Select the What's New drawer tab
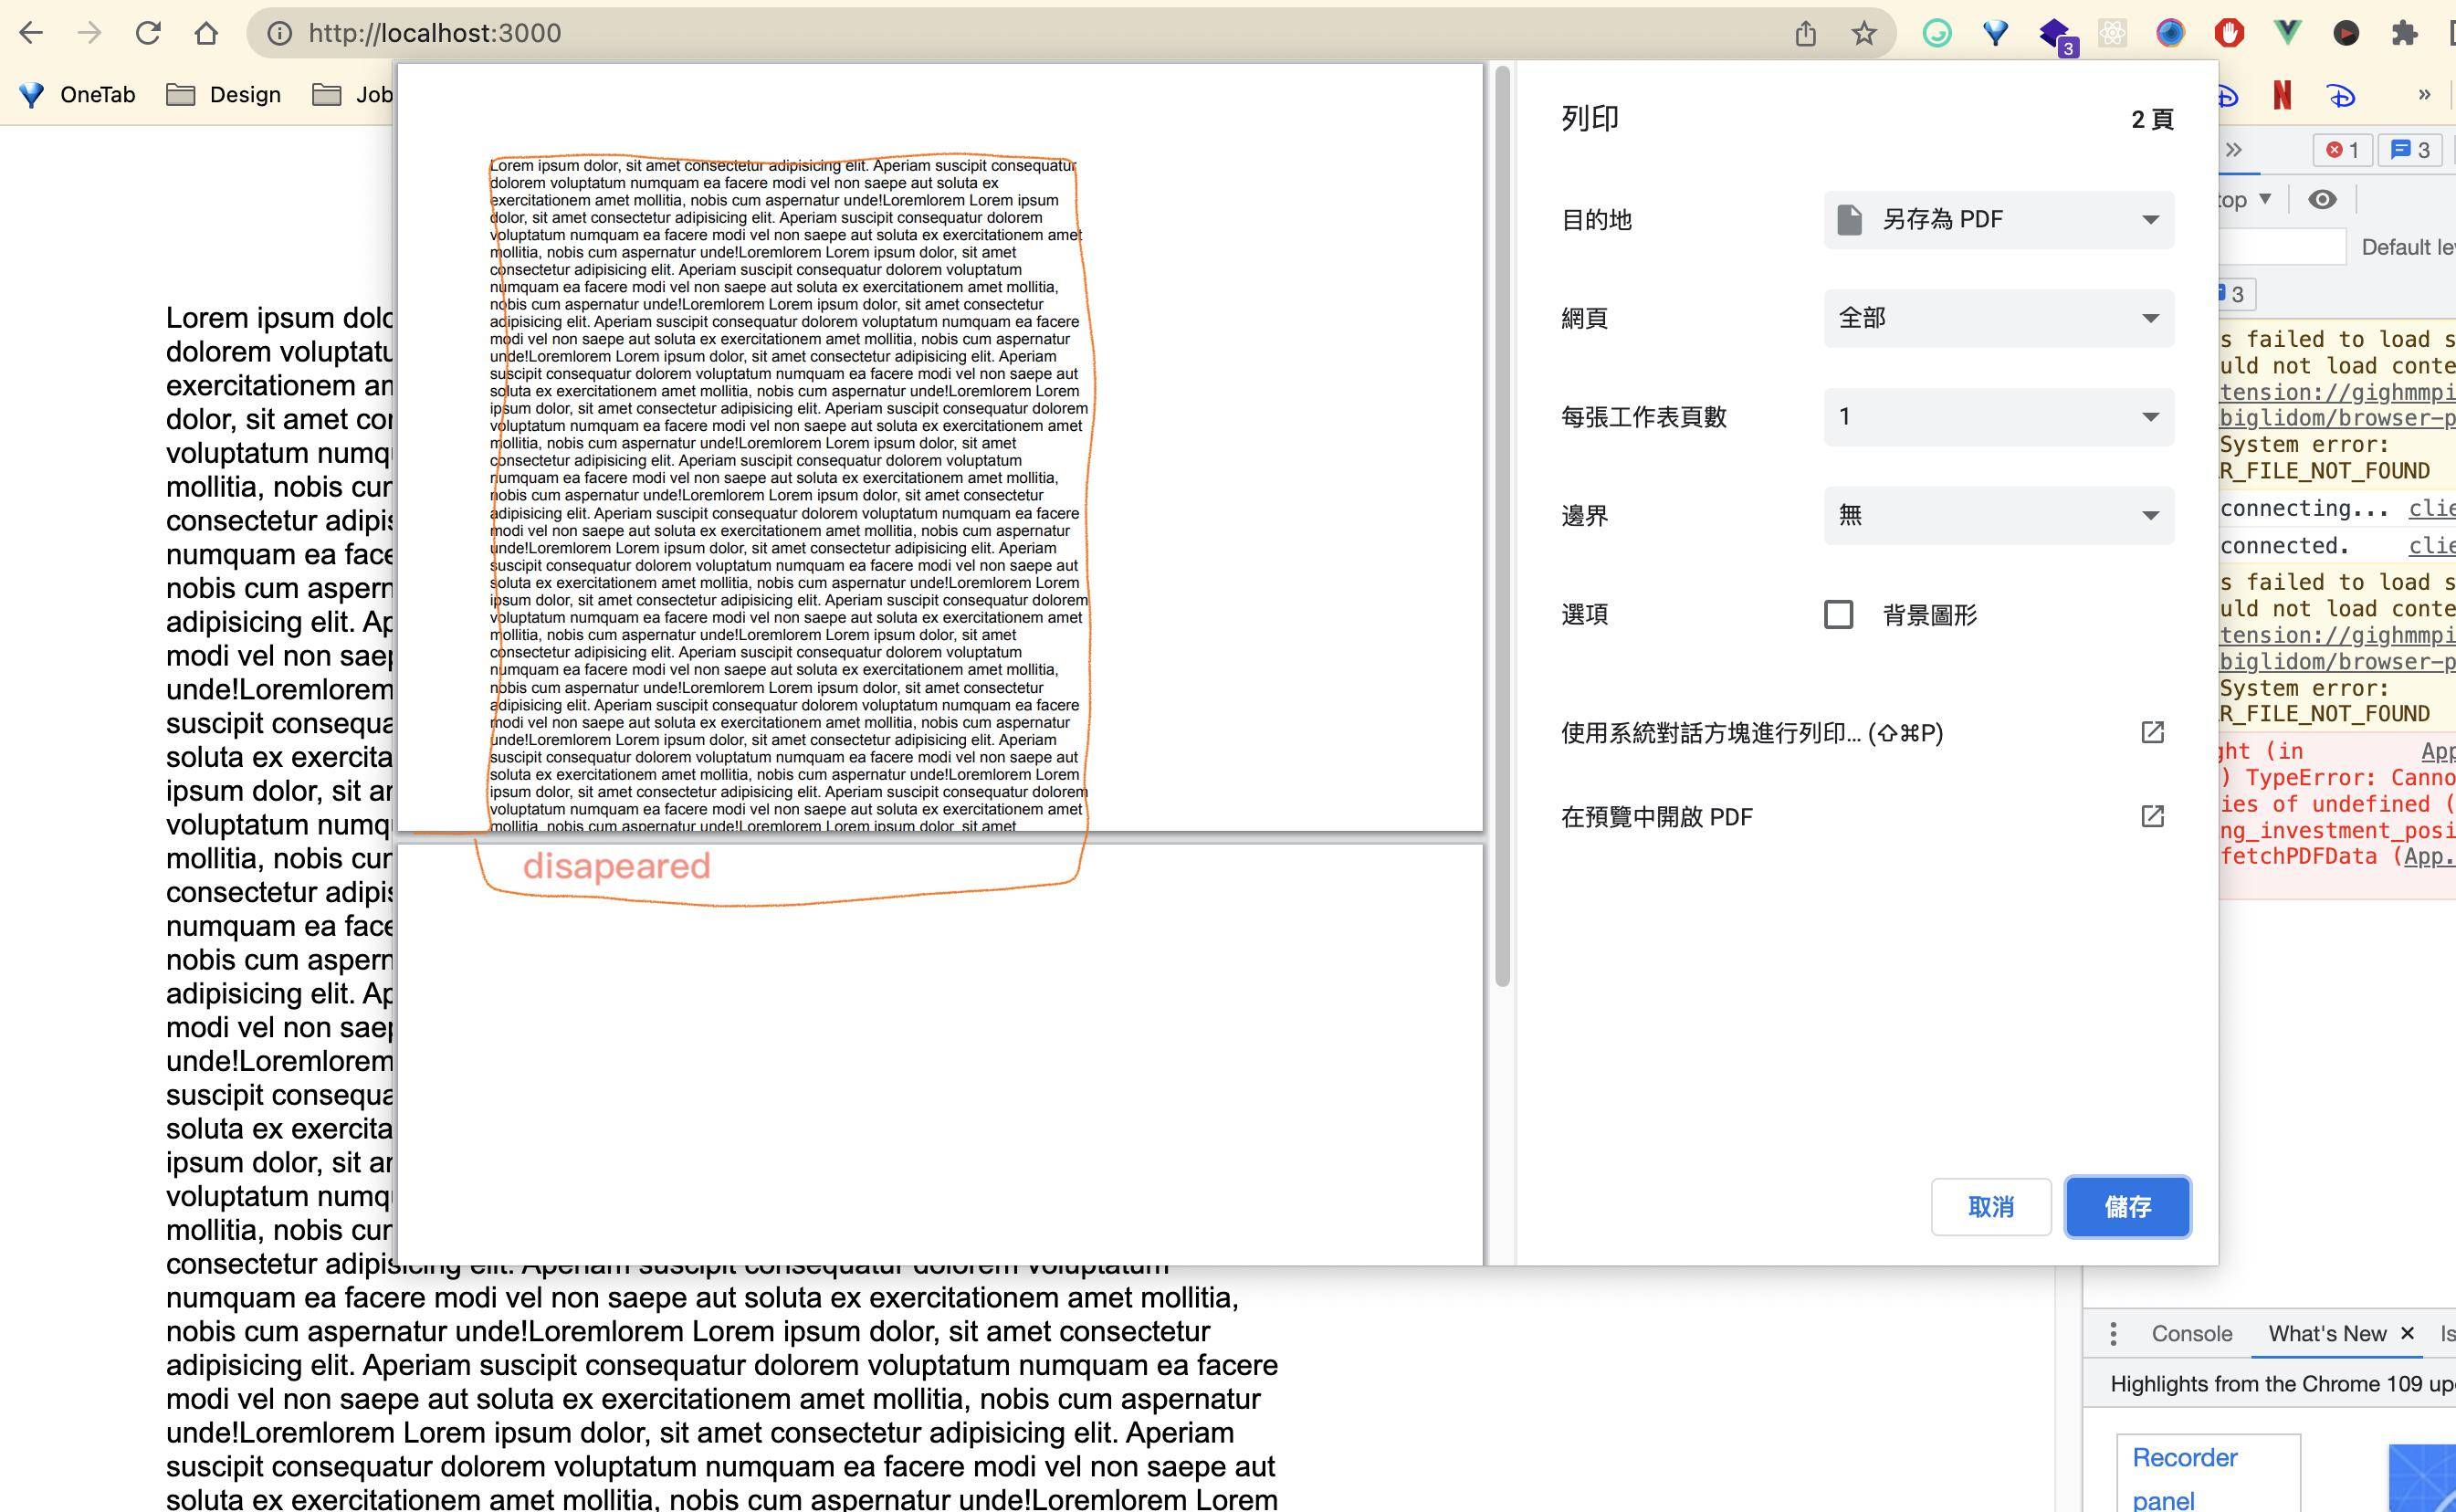 pyautogui.click(x=2326, y=1333)
